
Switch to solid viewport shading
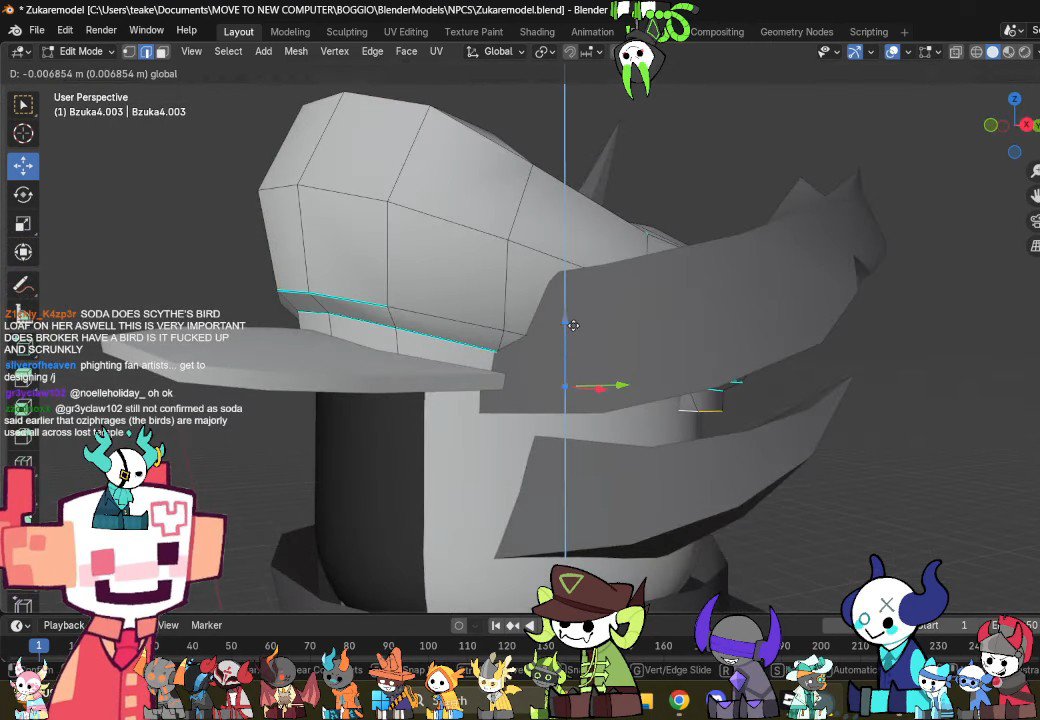tap(992, 52)
